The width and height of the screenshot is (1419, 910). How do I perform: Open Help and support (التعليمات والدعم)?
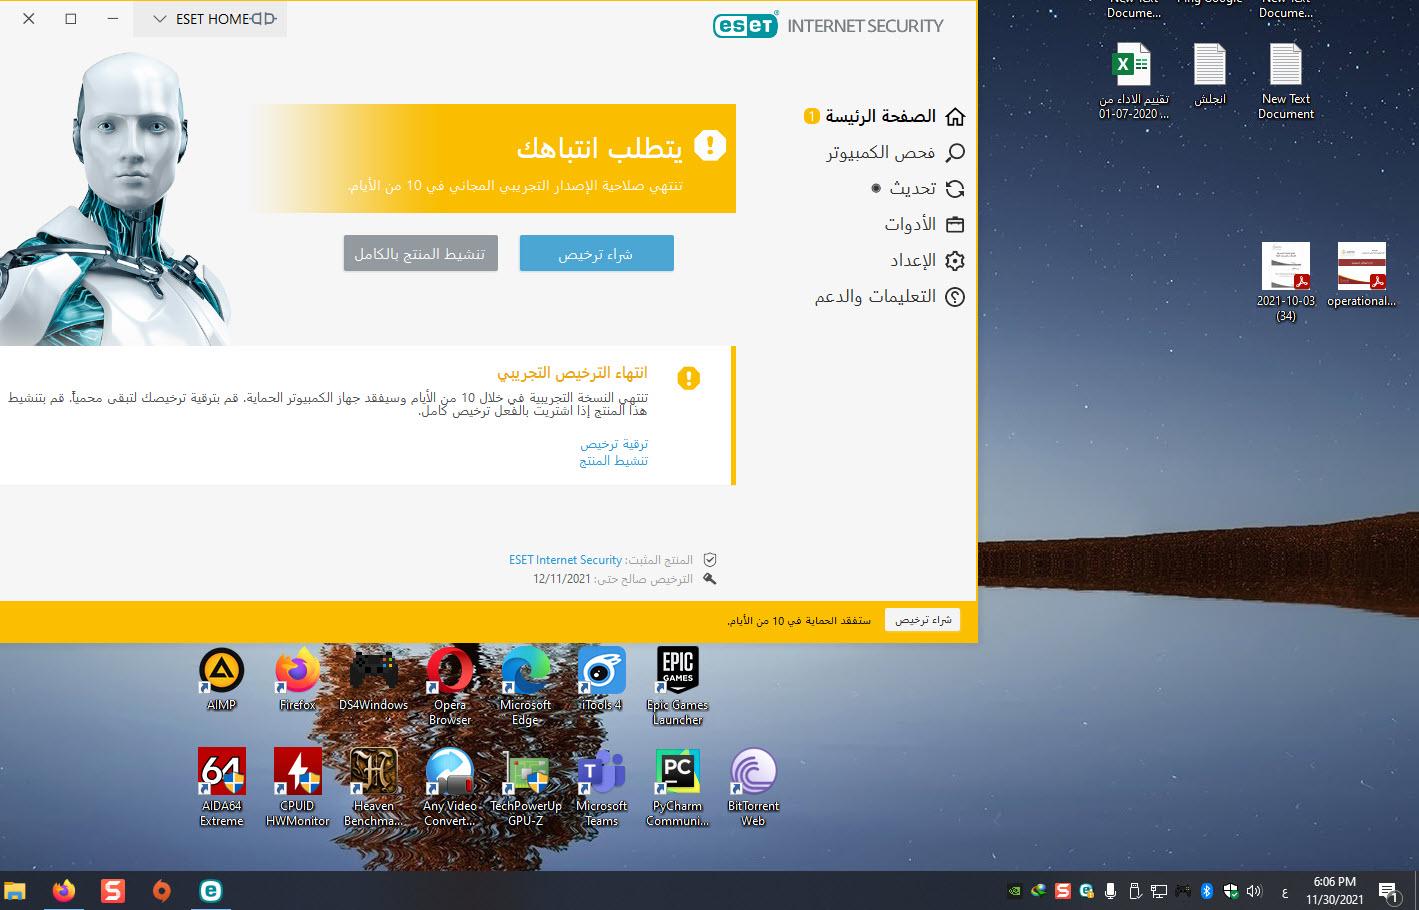[x=889, y=296]
